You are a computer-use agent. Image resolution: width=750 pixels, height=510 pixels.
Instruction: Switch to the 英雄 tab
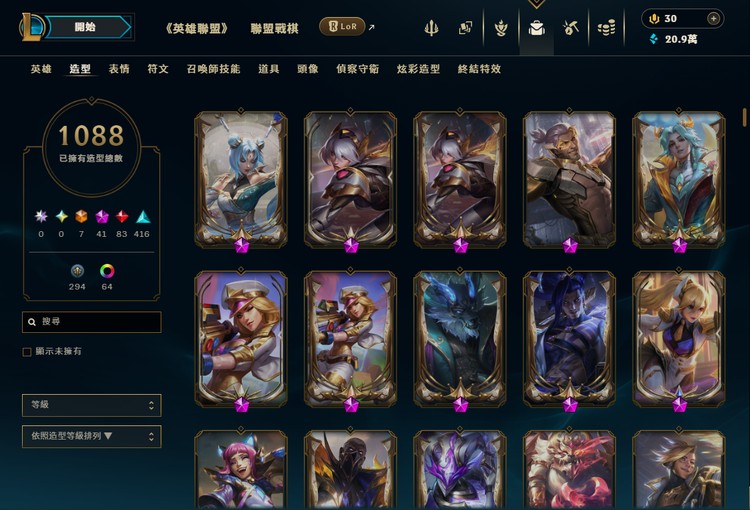click(x=41, y=69)
